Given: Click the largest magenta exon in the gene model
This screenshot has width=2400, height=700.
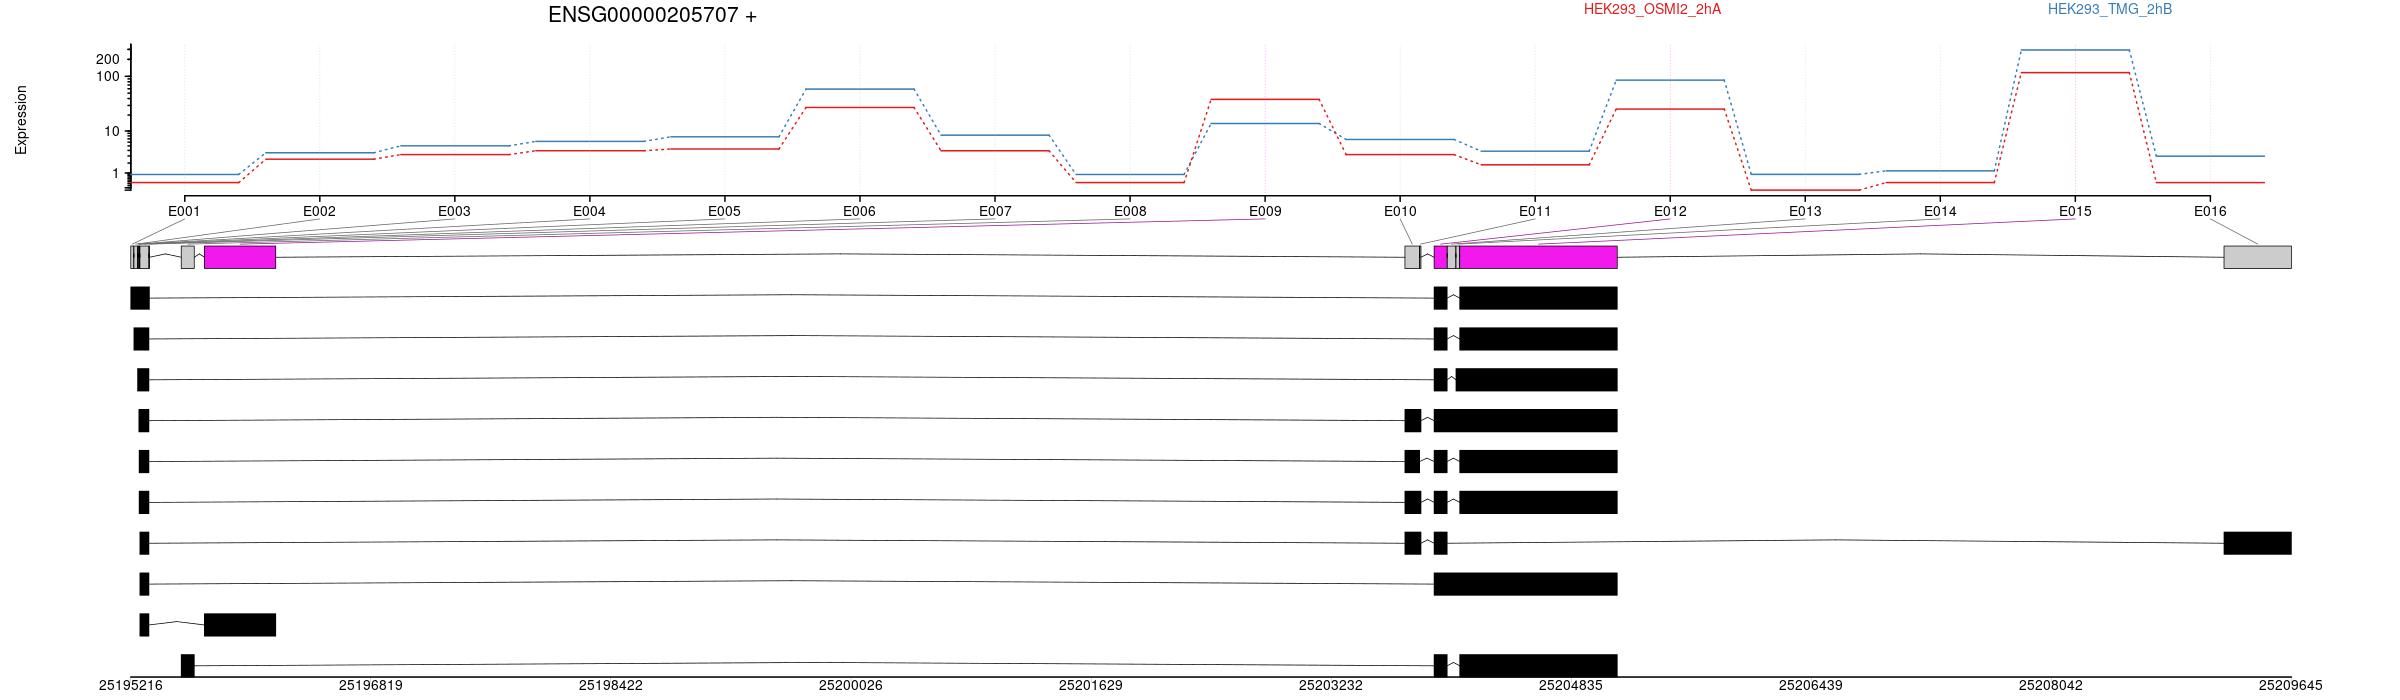Looking at the screenshot, I should 1538,257.
